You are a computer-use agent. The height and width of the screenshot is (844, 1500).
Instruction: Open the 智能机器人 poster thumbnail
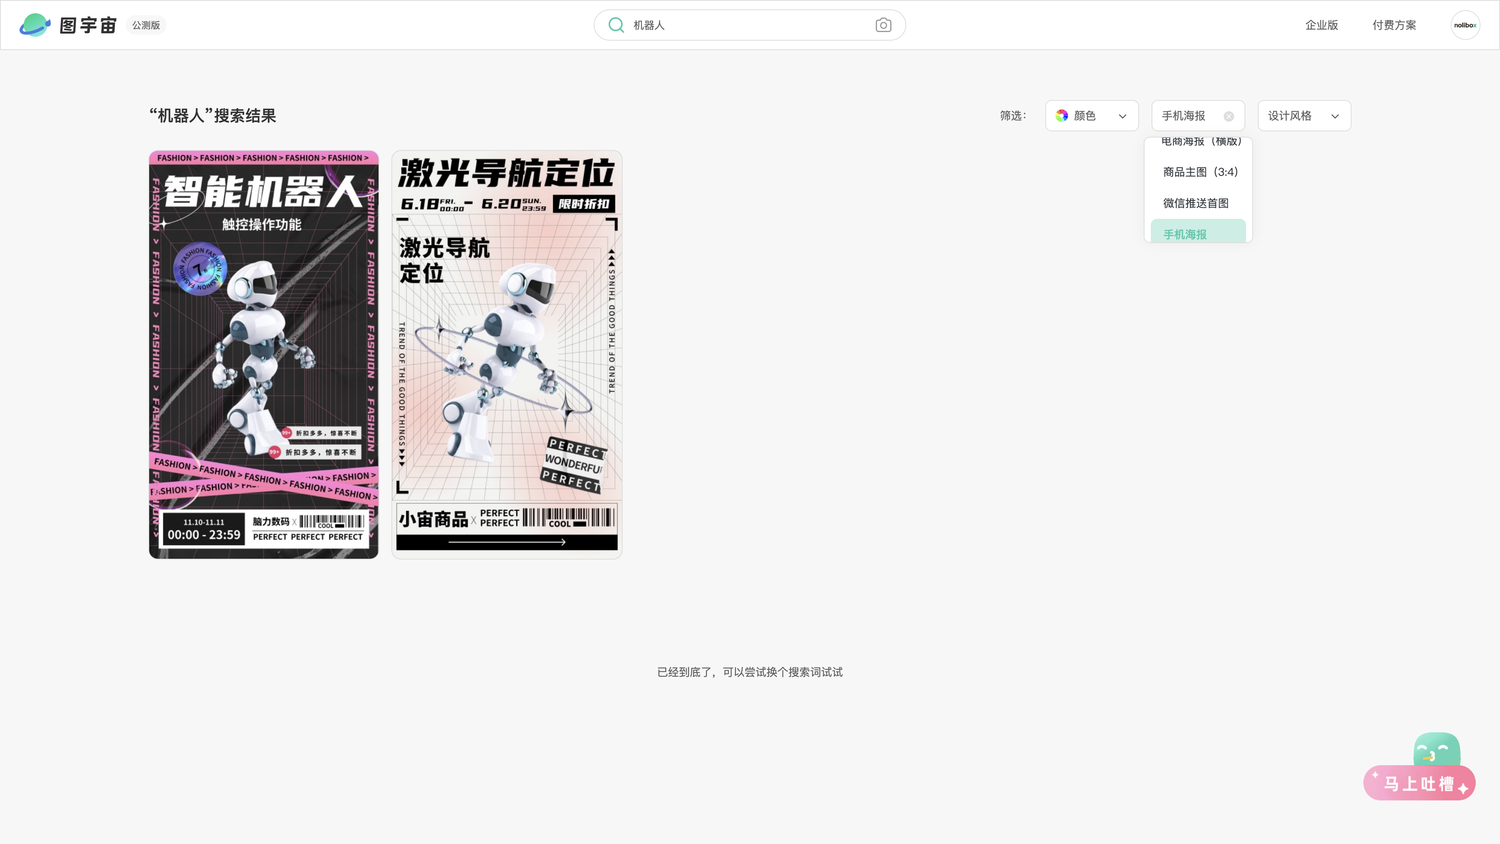pos(264,355)
